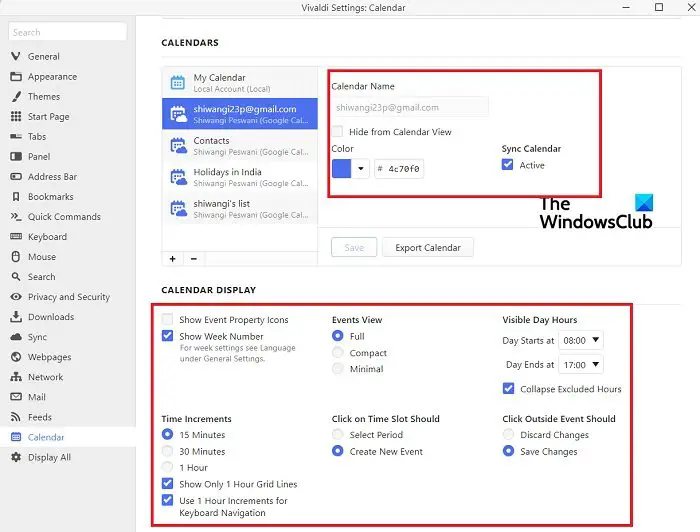Select the Select Period radio option
Screen dimensions: 700x532
point(338,434)
